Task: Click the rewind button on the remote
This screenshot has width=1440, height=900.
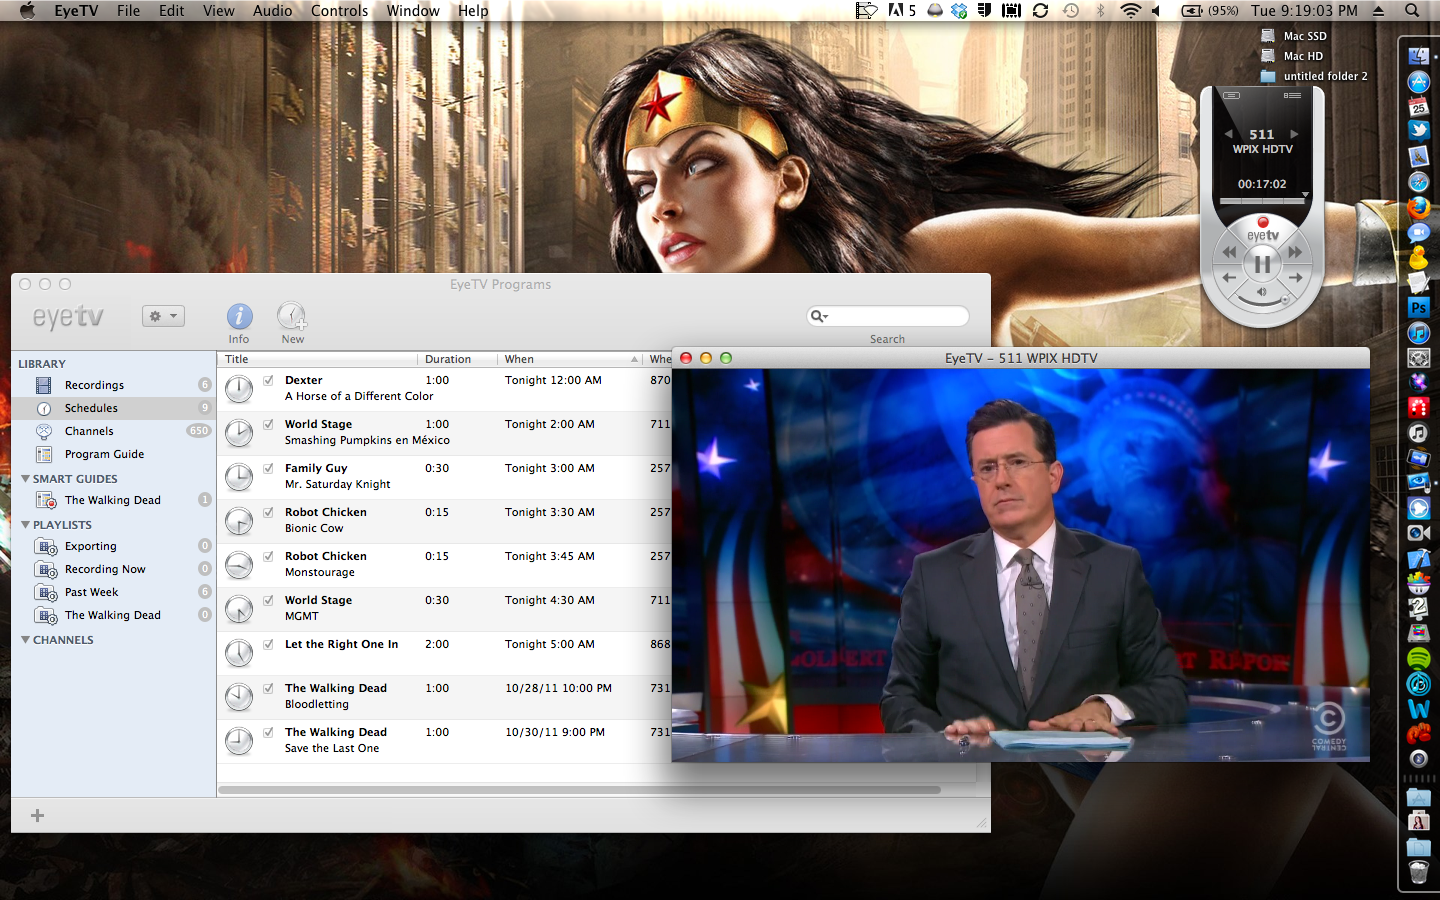Action: tap(1229, 252)
